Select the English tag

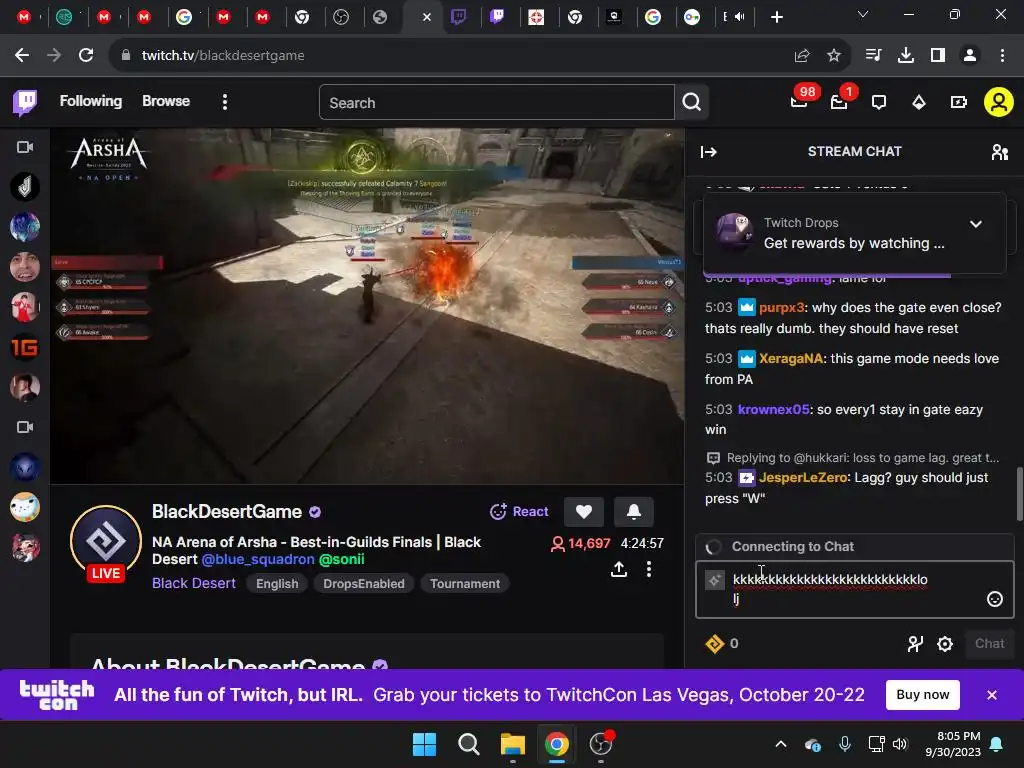[x=277, y=584]
